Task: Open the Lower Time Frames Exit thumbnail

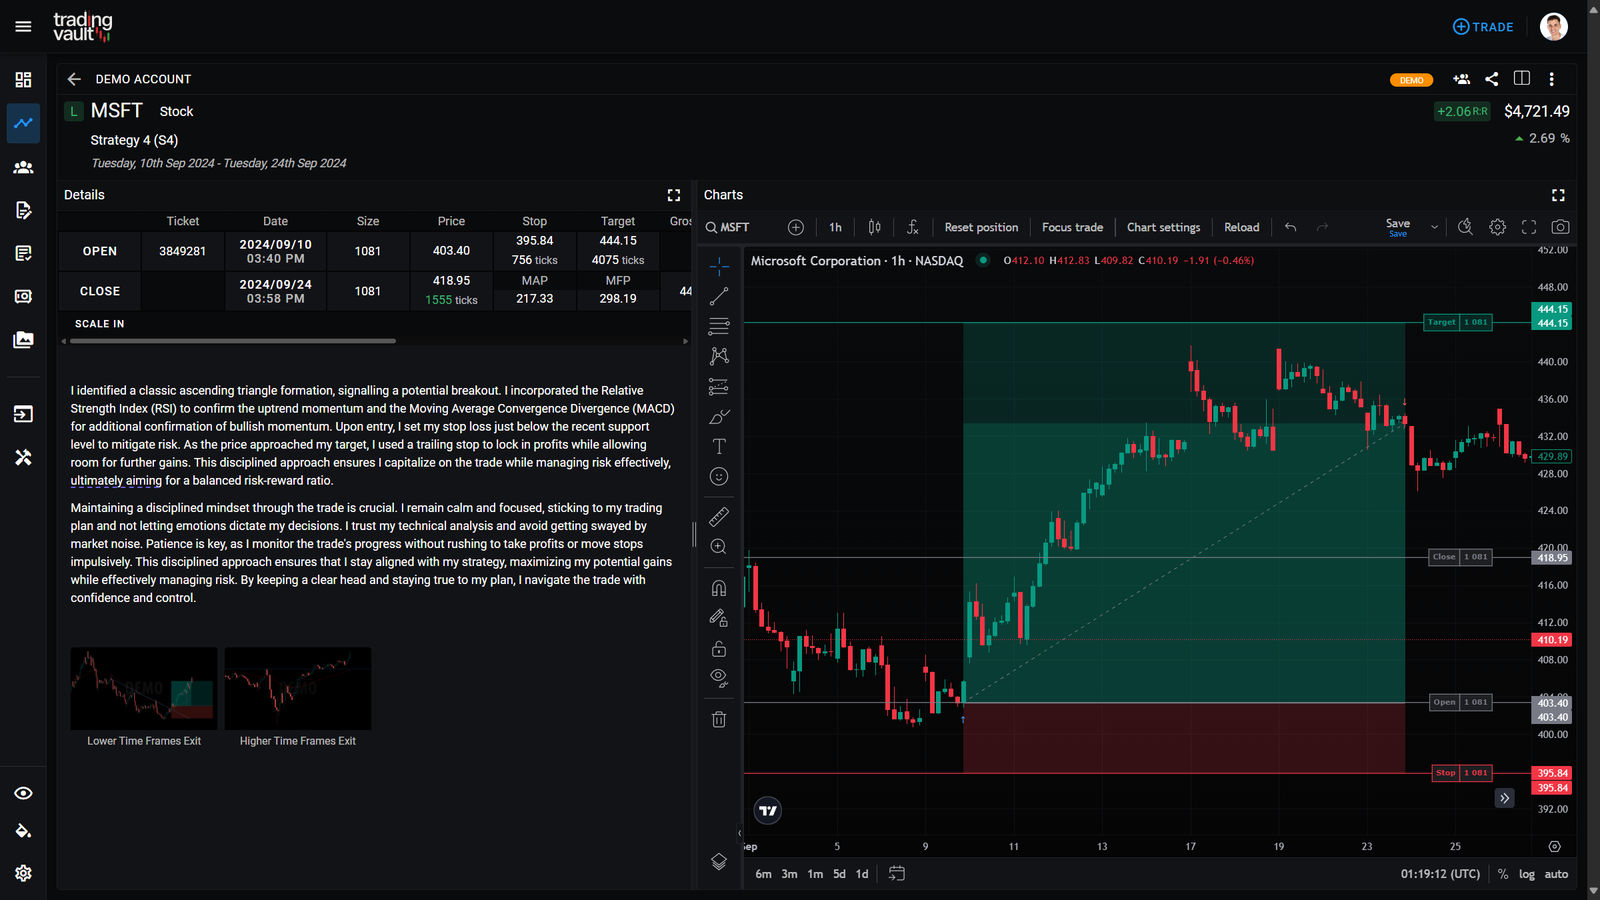Action: point(142,688)
